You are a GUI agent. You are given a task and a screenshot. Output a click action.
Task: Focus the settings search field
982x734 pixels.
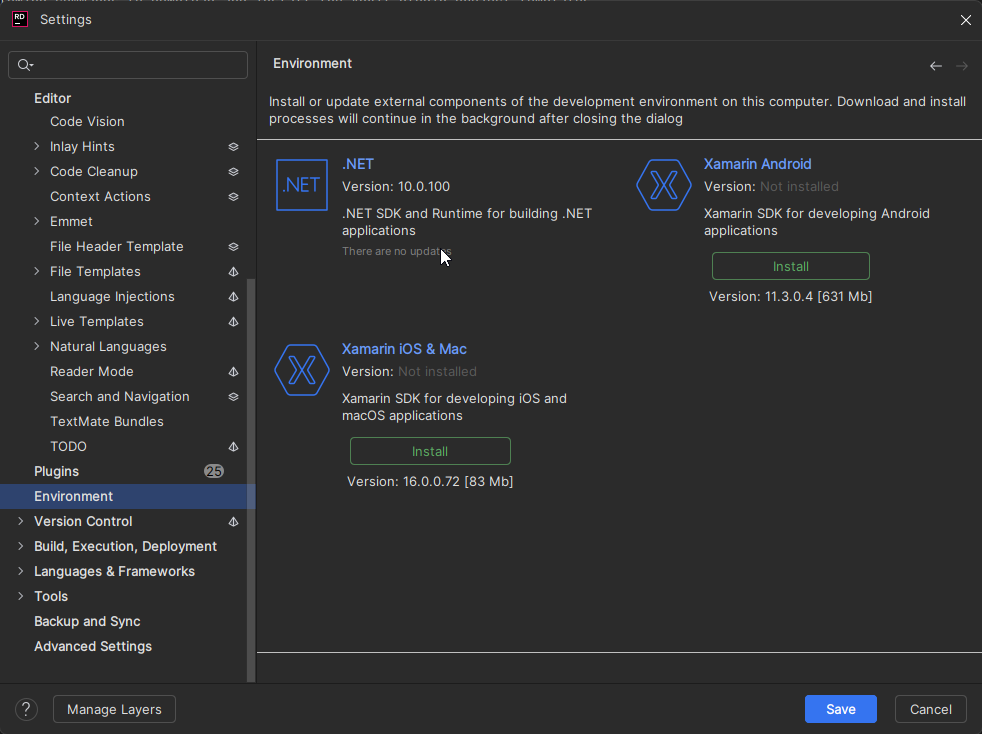pos(140,65)
